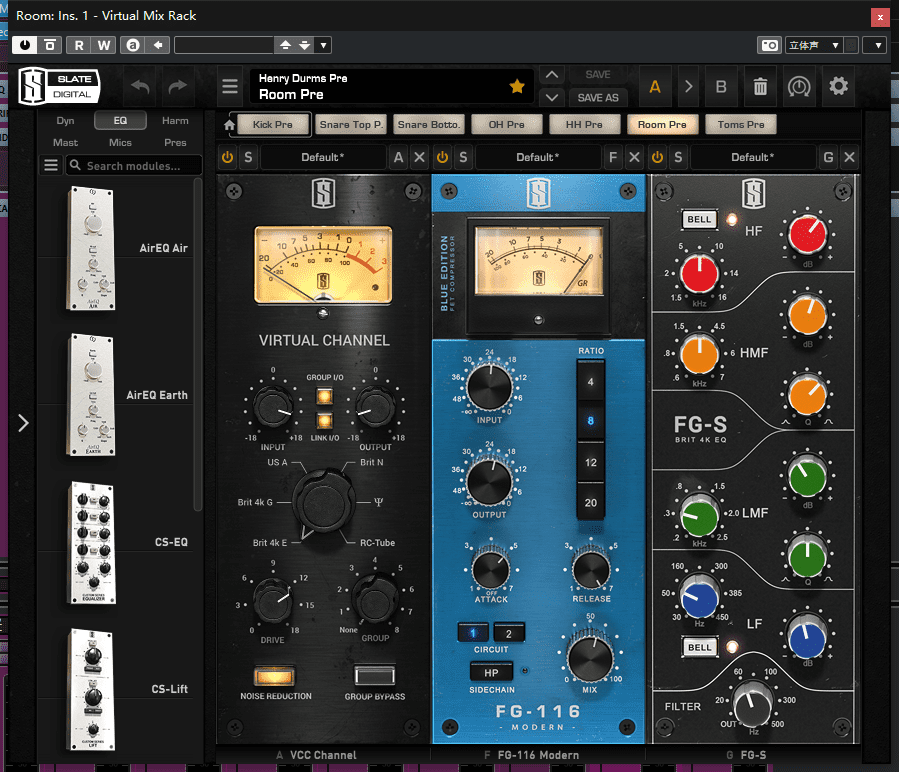Switch to the B comparison slot
Screen dimensions: 899x772
tap(721, 87)
